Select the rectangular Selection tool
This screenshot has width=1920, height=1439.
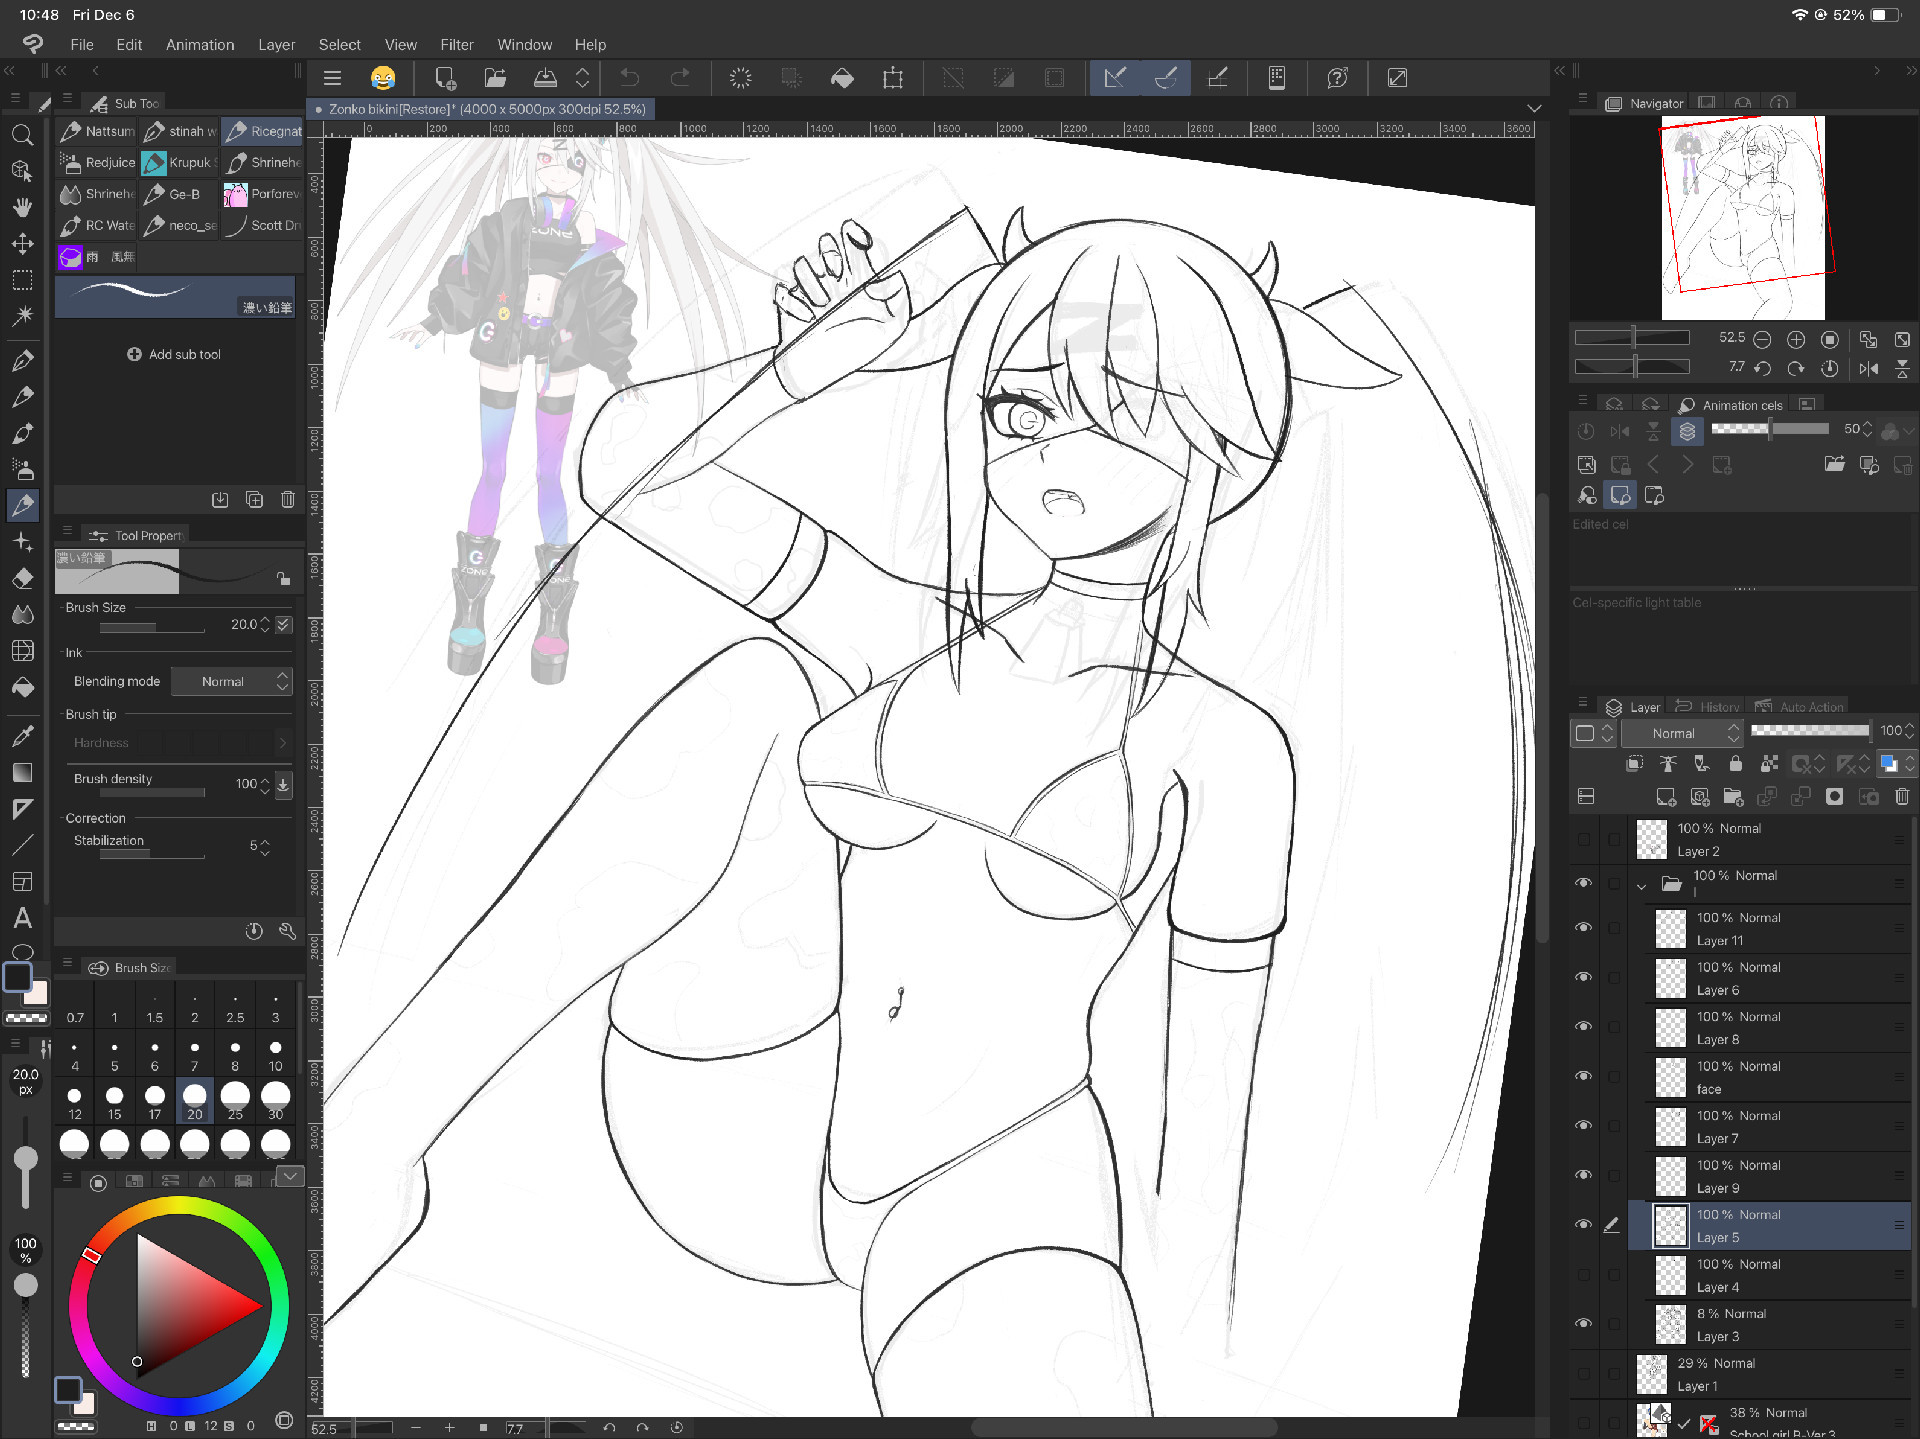(22, 280)
